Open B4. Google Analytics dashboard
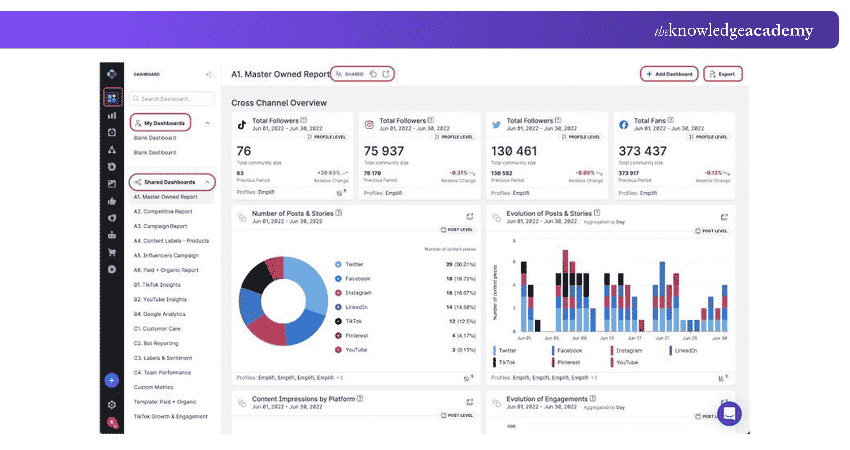The image size is (850, 450). pos(159,314)
